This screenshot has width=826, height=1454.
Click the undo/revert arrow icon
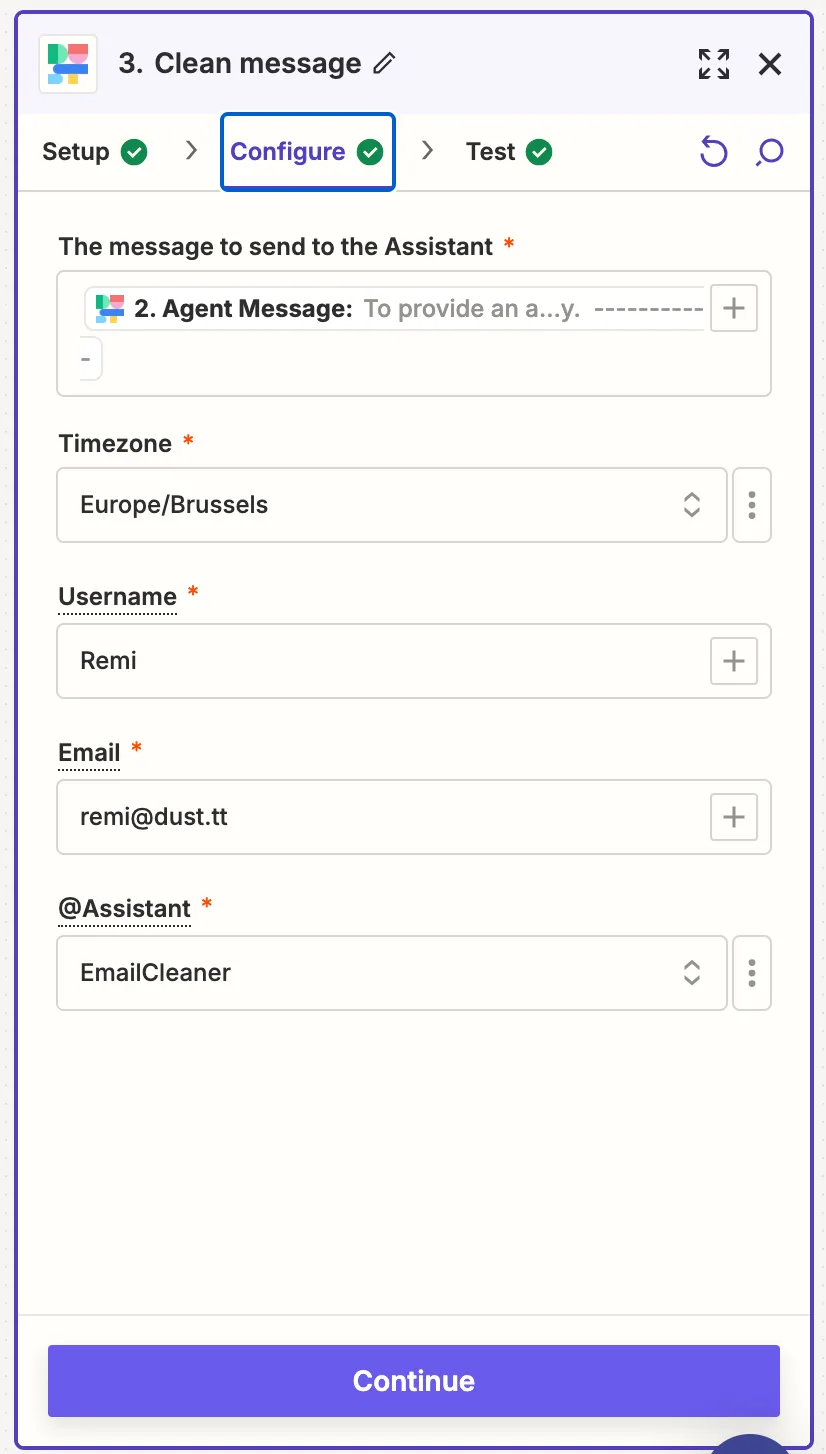(x=713, y=152)
